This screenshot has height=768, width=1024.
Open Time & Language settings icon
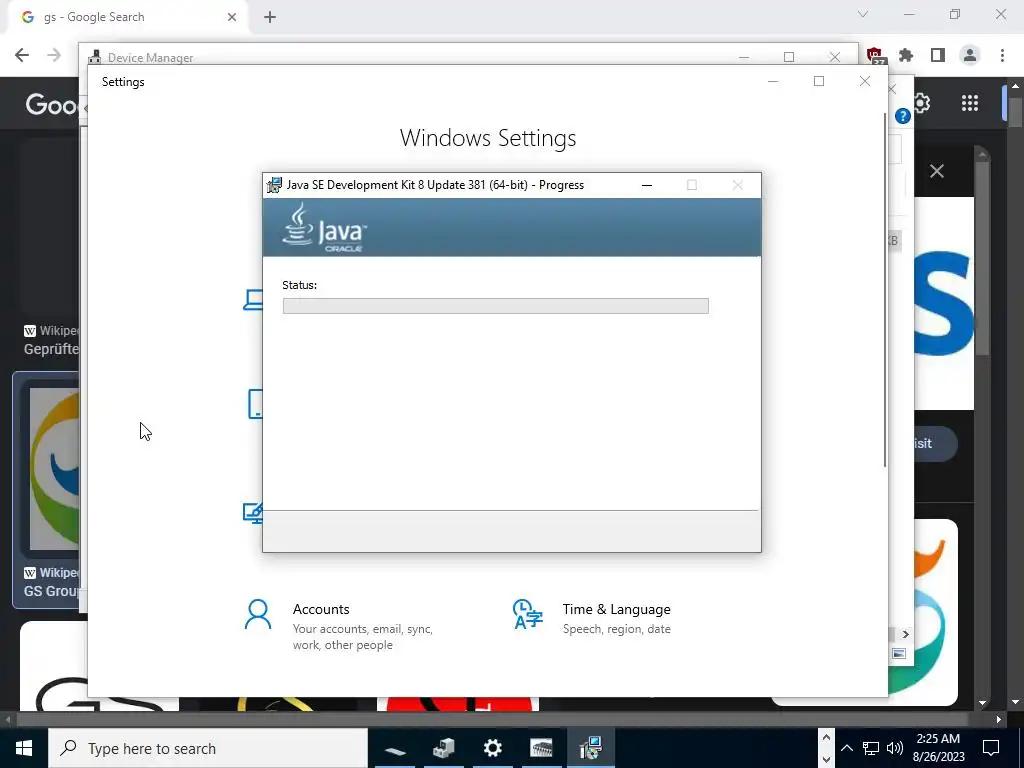528,615
